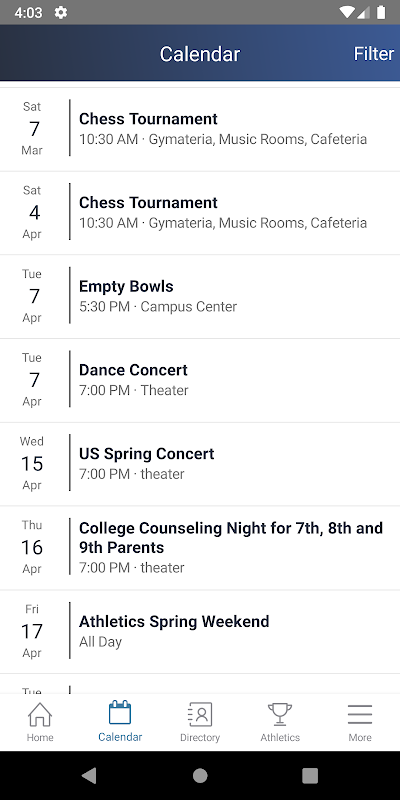
Task: Select the Athletics trophy icon
Action: pos(280,714)
